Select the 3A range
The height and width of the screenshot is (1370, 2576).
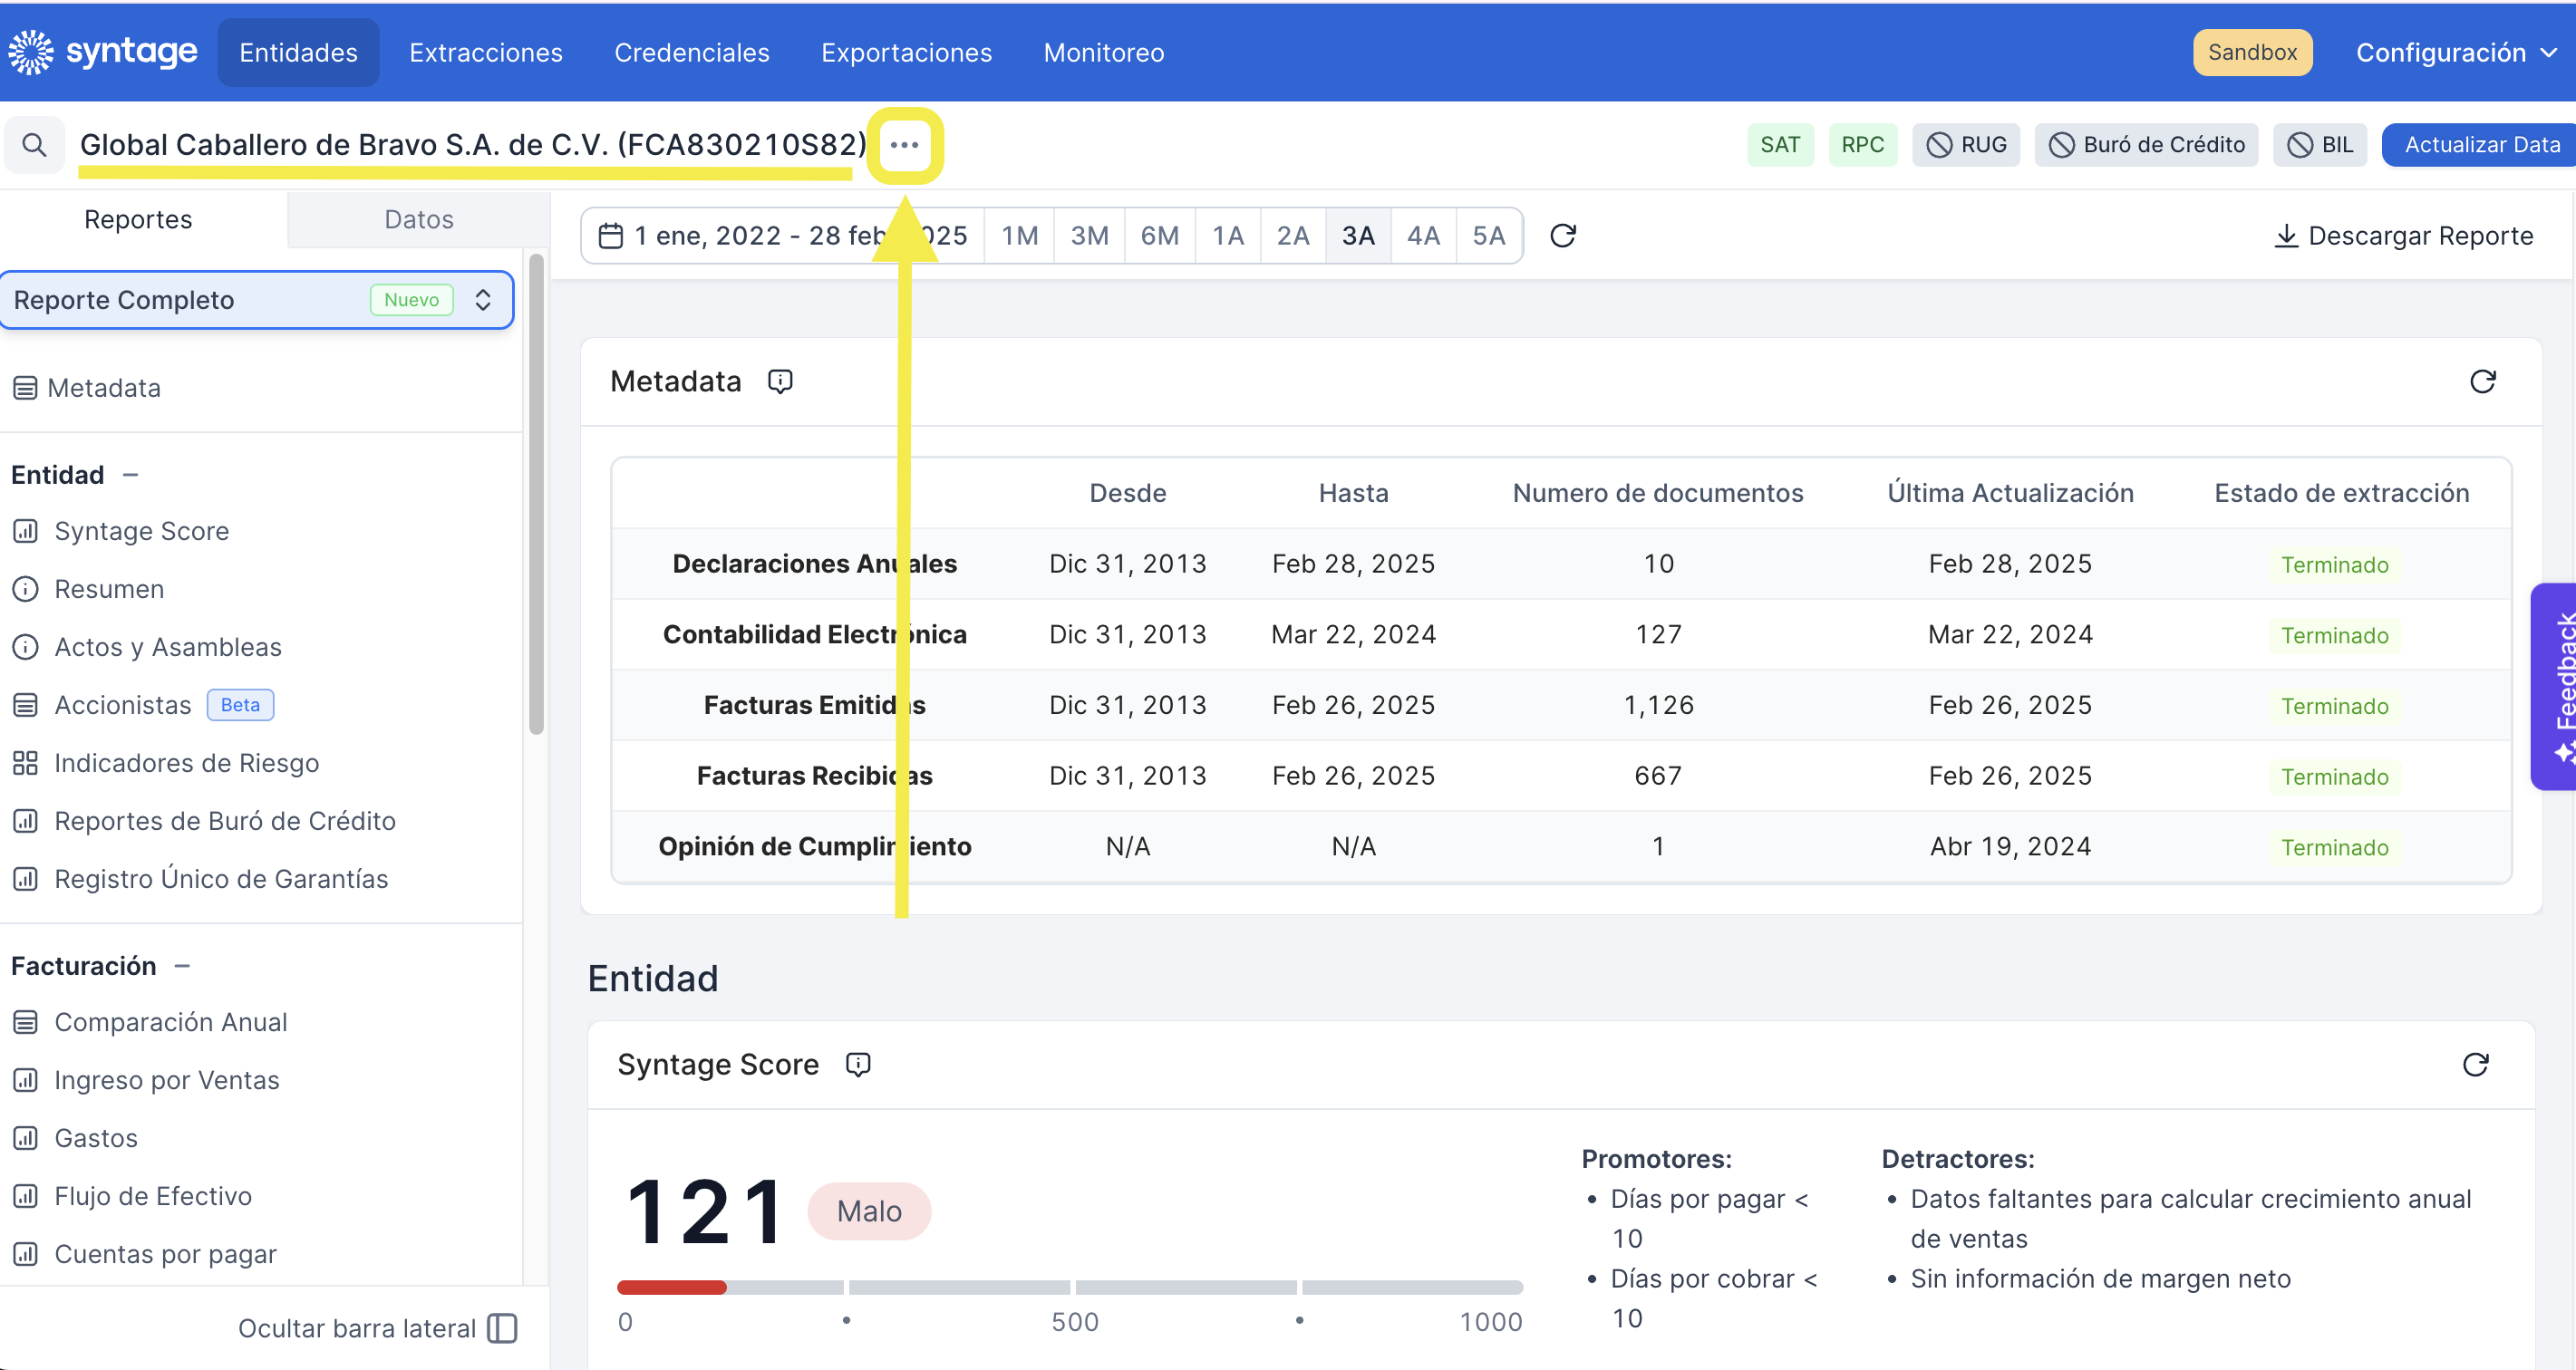[1358, 236]
